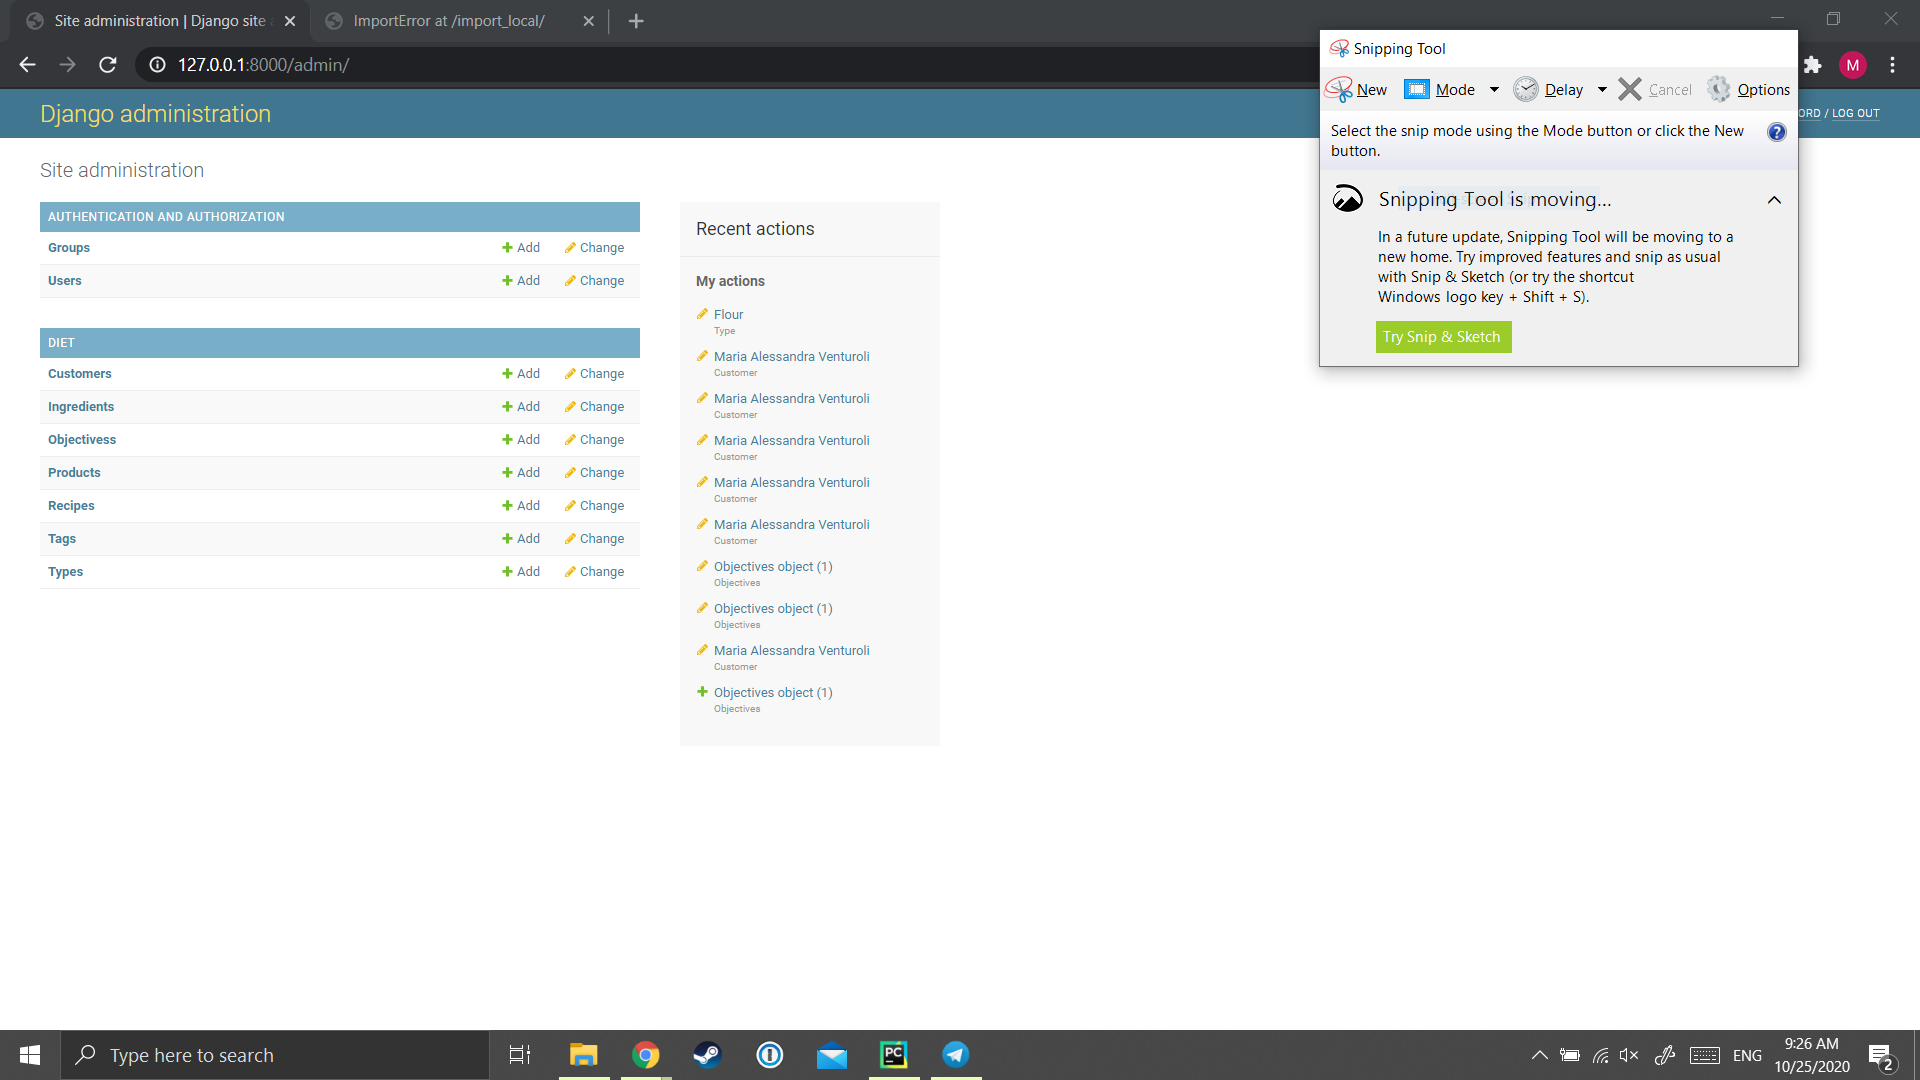The height and width of the screenshot is (1080, 1920).
Task: Open PyCharm from the taskbar
Action: [x=894, y=1055]
